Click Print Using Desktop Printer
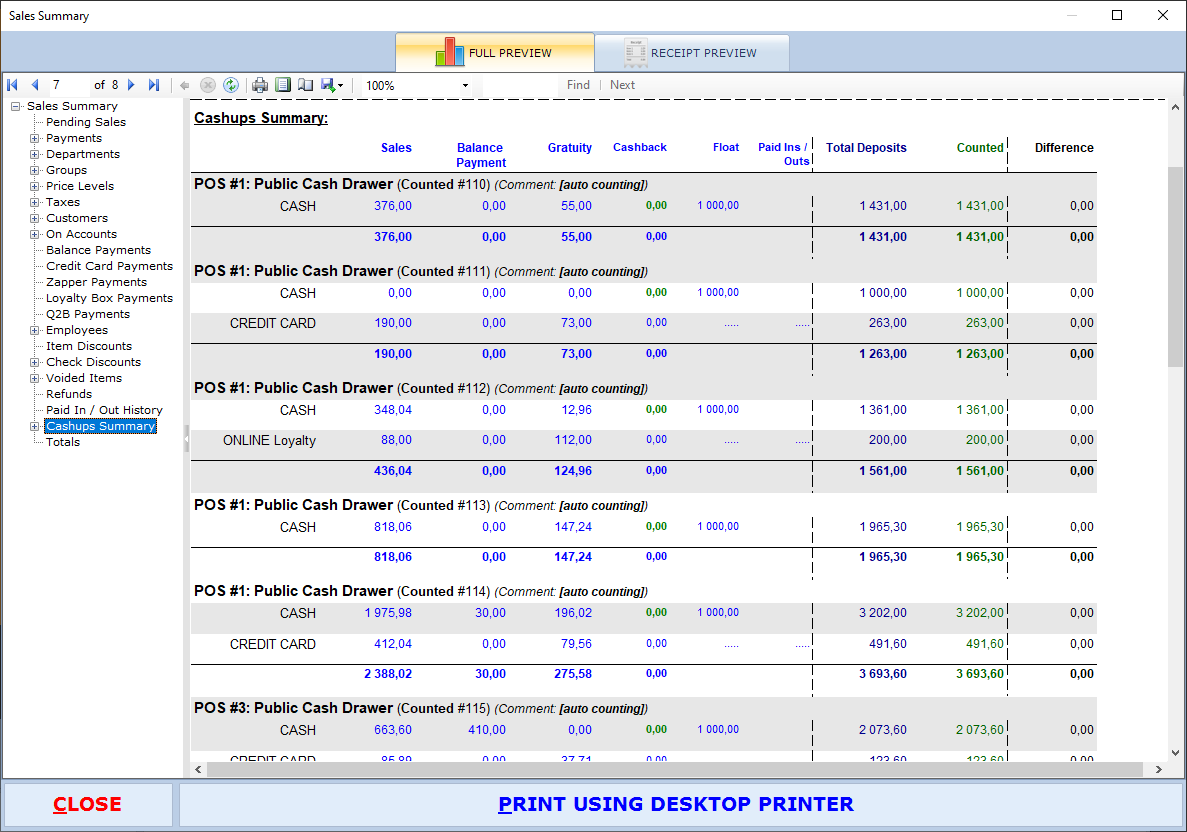This screenshot has width=1187, height=832. point(676,804)
